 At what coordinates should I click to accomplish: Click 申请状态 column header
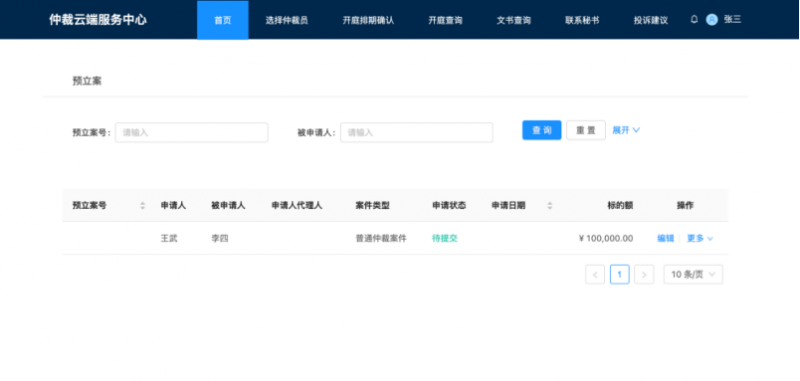[x=449, y=206]
